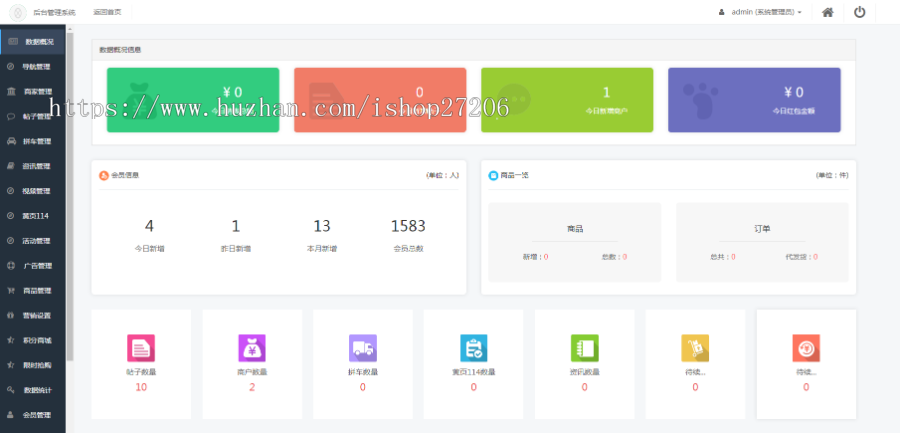Click the orange card showing 0
The image size is (900, 433).
coord(380,100)
